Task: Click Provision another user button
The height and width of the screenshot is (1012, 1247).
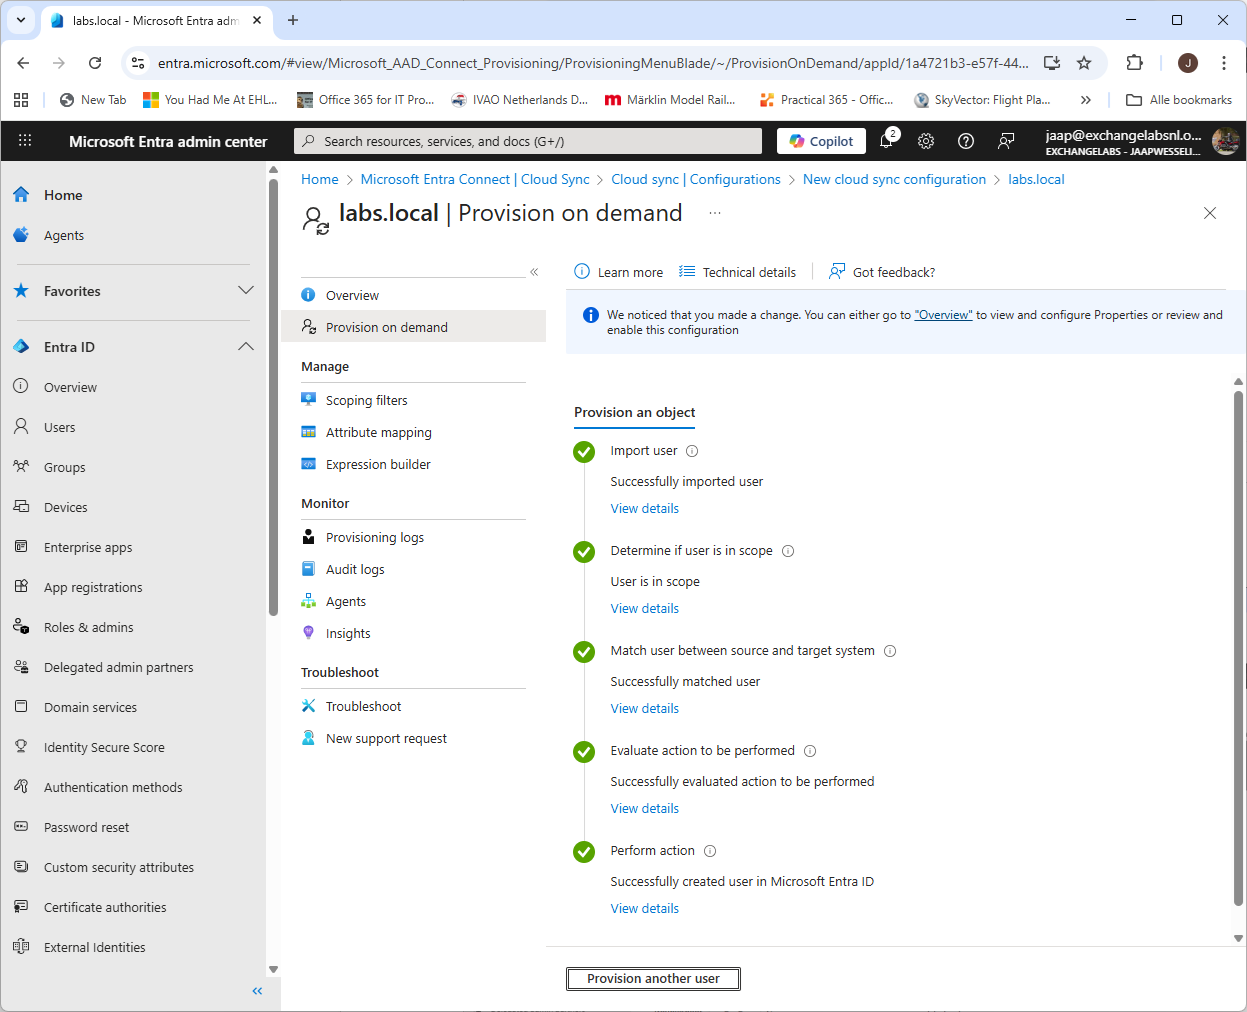Action: click(653, 979)
